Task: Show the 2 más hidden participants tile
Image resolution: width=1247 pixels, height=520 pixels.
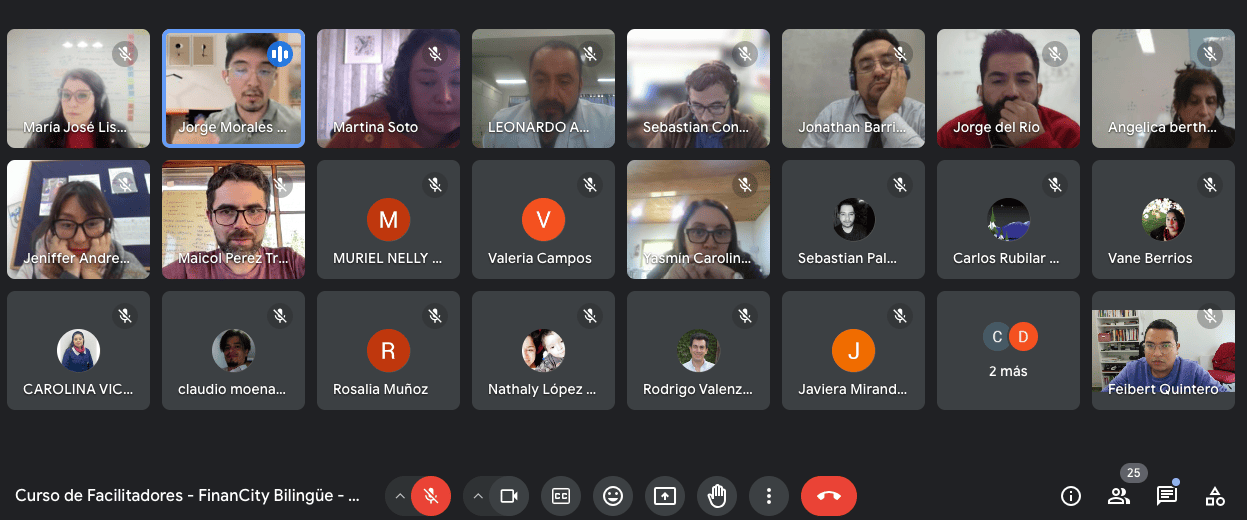Action: pyautogui.click(x=1008, y=350)
